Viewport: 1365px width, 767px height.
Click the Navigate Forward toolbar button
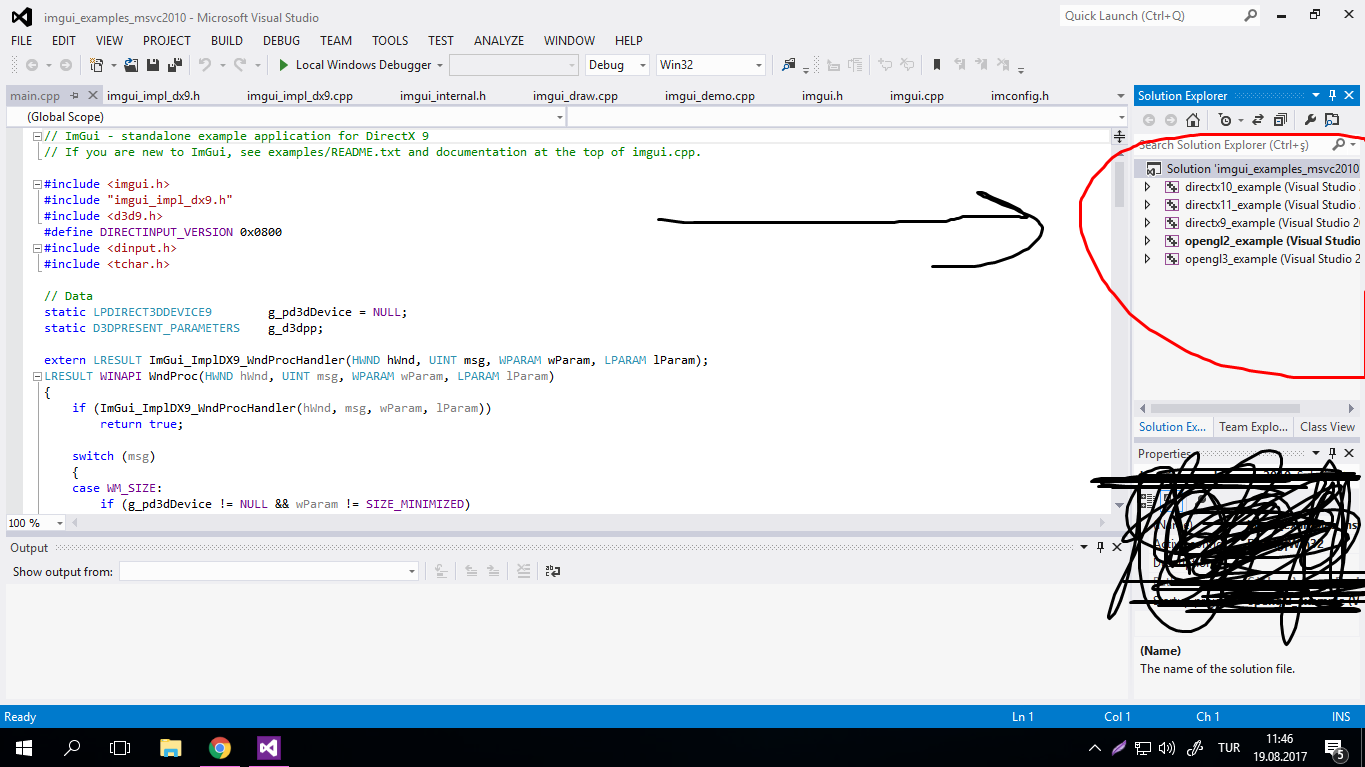[66, 65]
